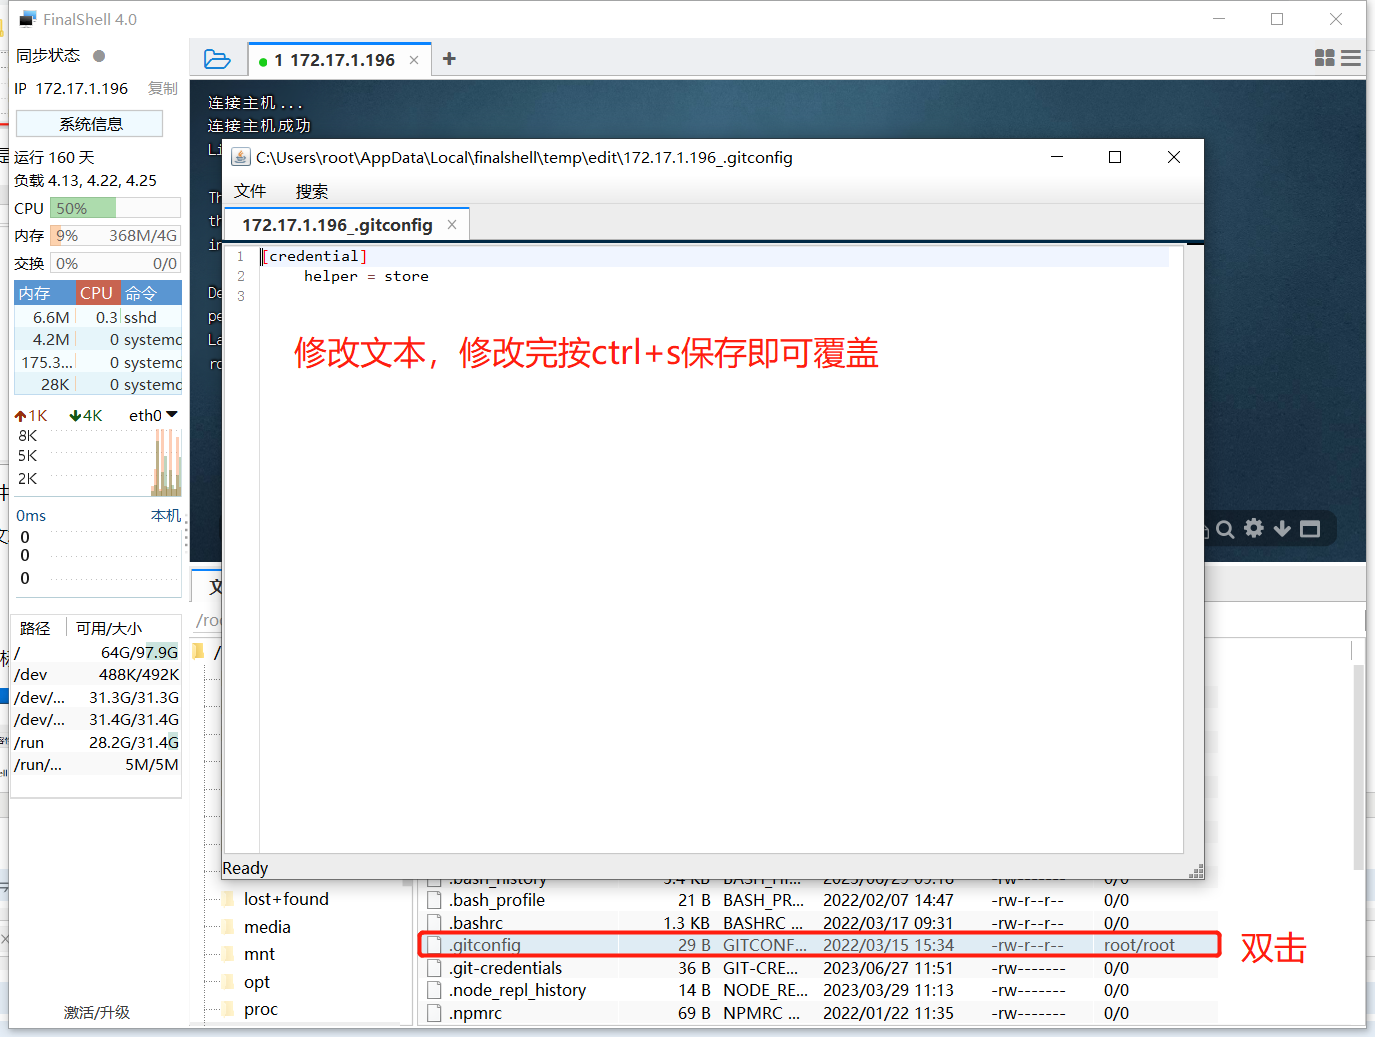The image size is (1375, 1037).
Task: Close the .gitconfig editor tab
Action: (452, 225)
